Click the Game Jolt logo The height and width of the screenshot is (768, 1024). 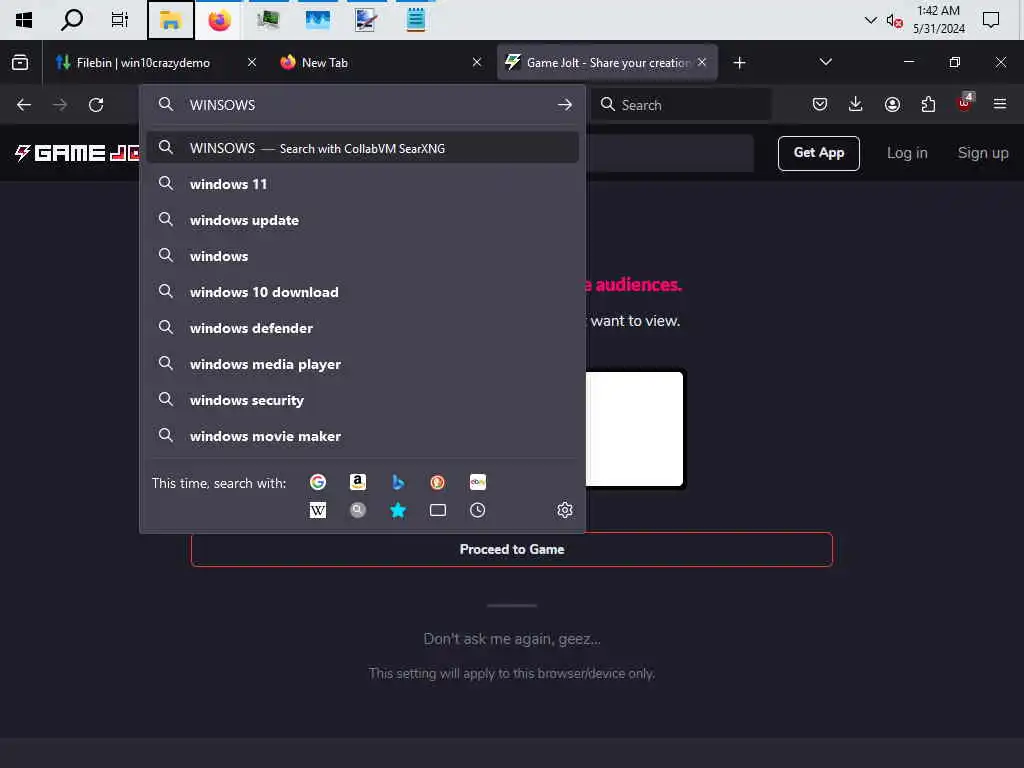(77, 153)
